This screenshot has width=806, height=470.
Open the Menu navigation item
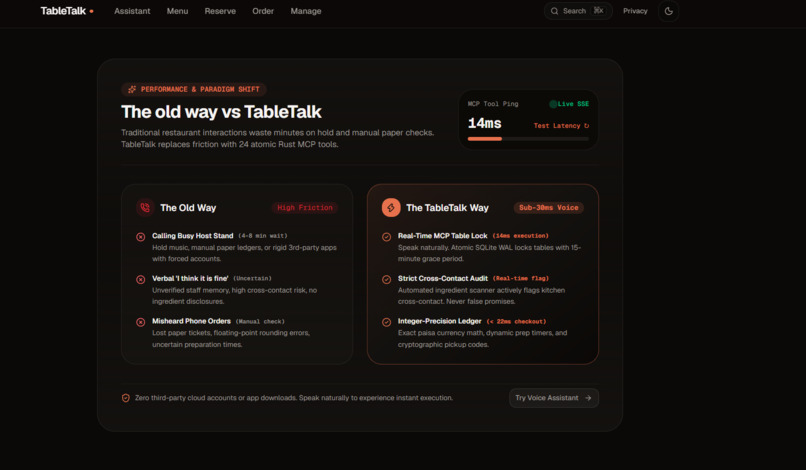(177, 11)
